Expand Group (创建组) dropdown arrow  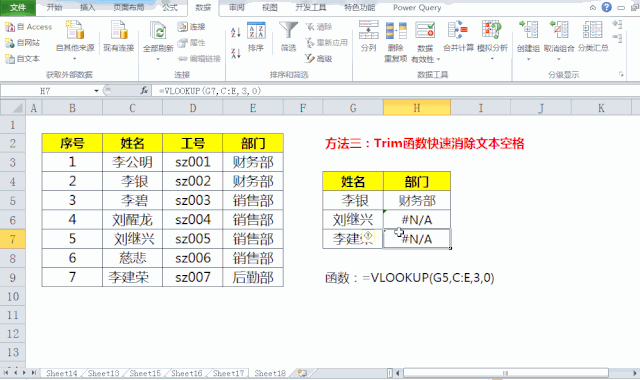click(528, 60)
